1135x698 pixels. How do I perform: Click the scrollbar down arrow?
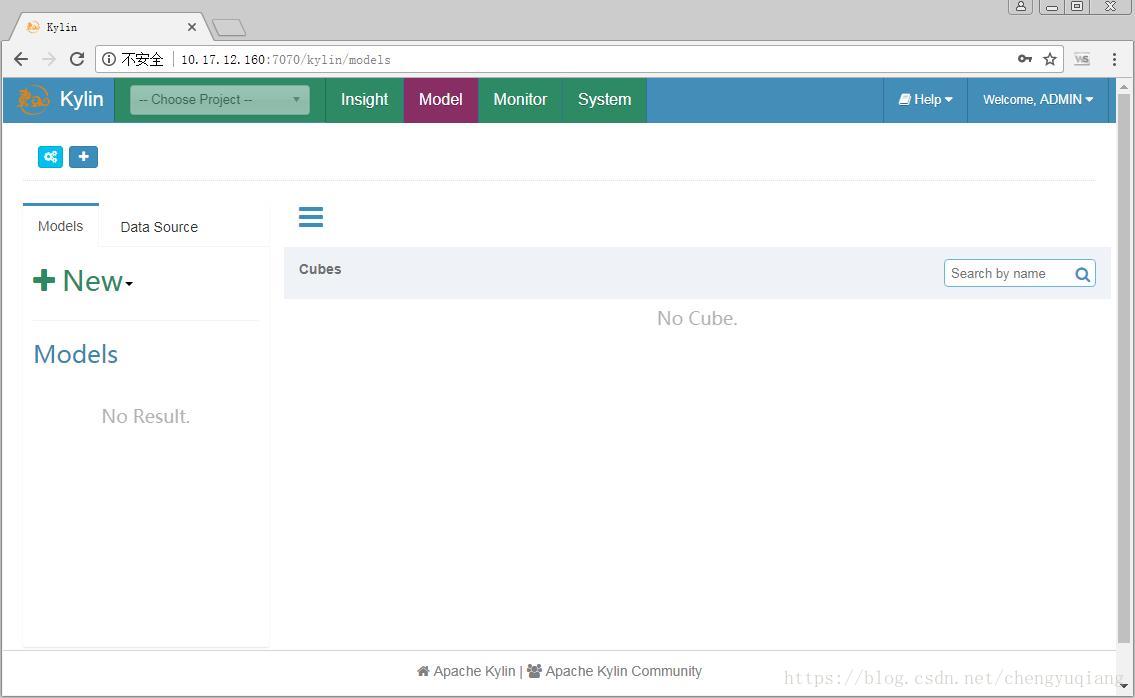coord(1123,684)
